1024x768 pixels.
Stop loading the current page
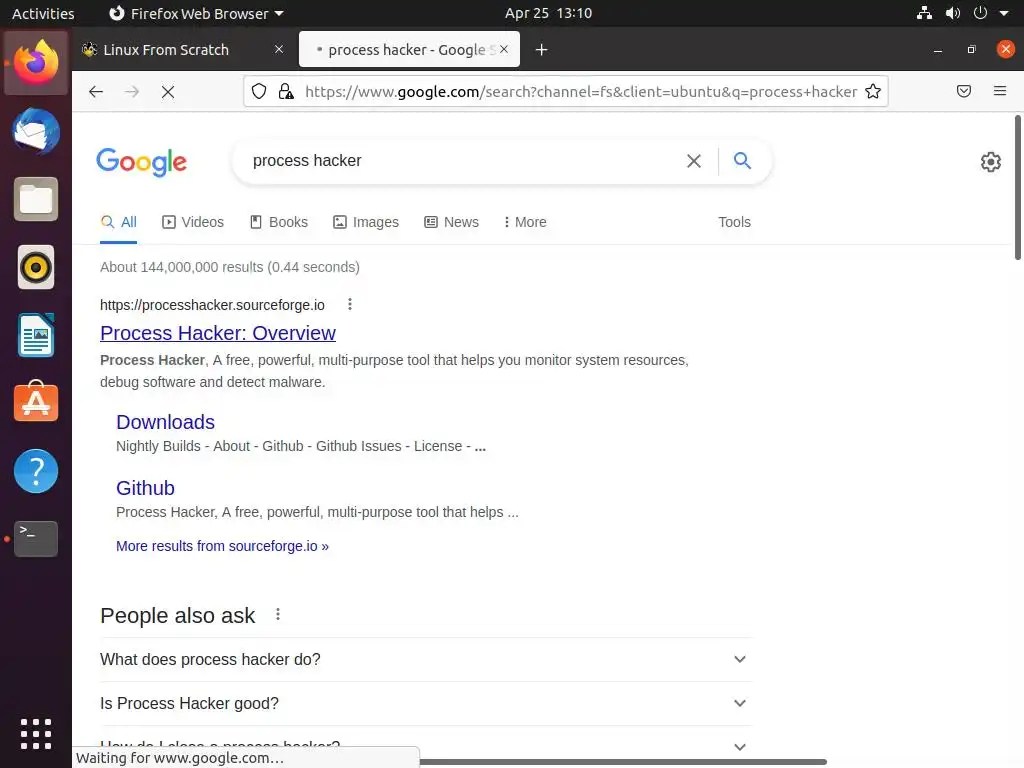tap(168, 91)
